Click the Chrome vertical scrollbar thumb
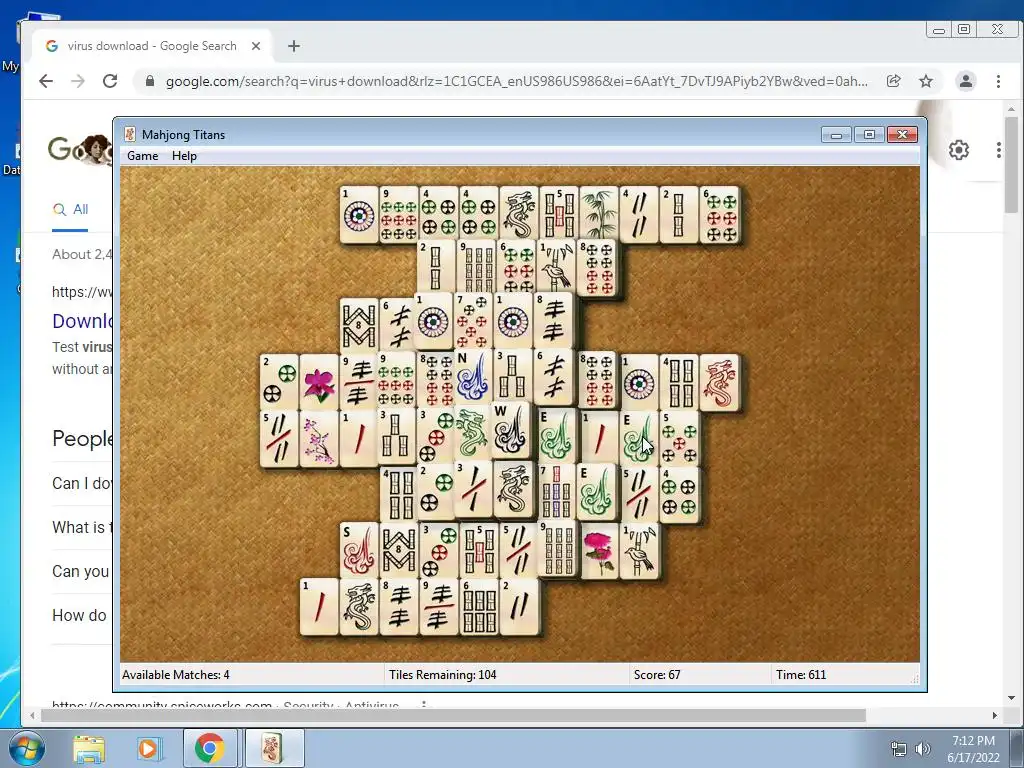 1011,165
